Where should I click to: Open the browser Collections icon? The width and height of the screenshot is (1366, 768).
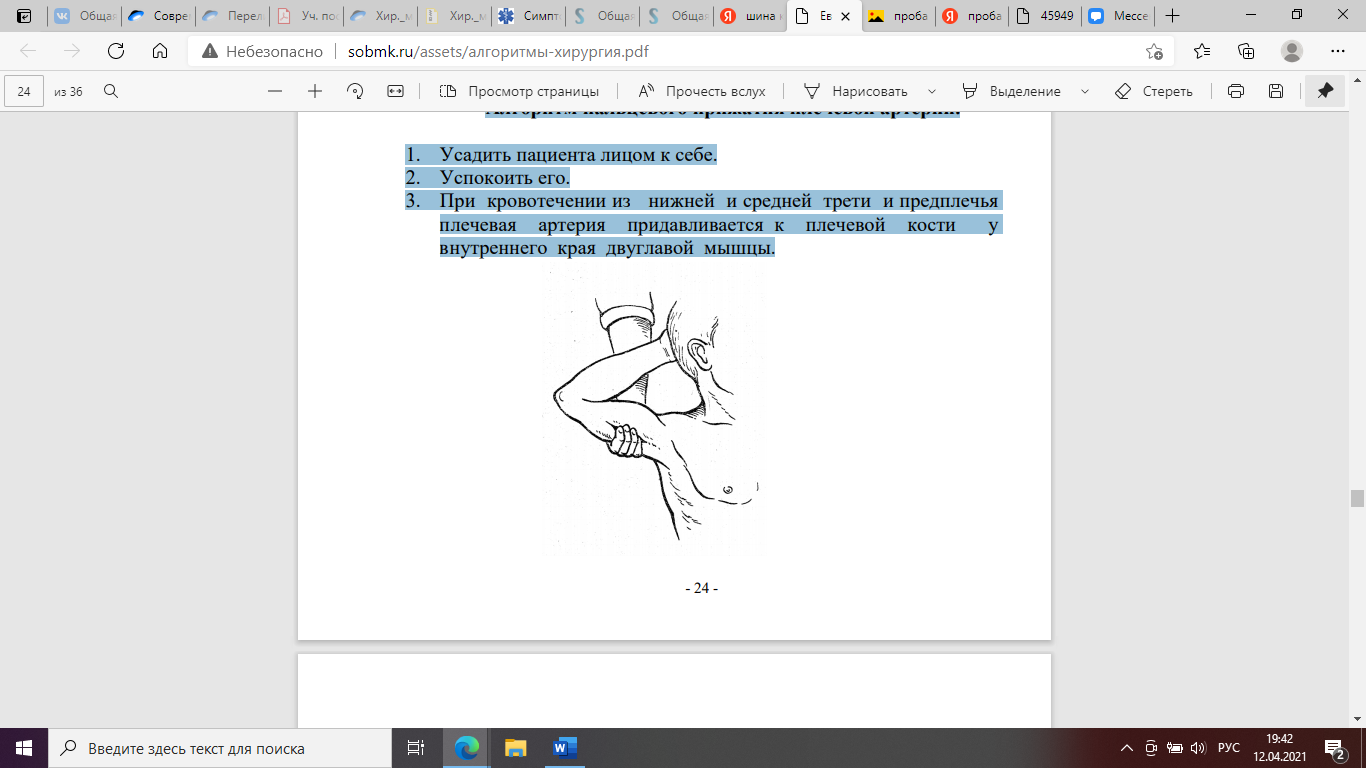pyautogui.click(x=1246, y=52)
